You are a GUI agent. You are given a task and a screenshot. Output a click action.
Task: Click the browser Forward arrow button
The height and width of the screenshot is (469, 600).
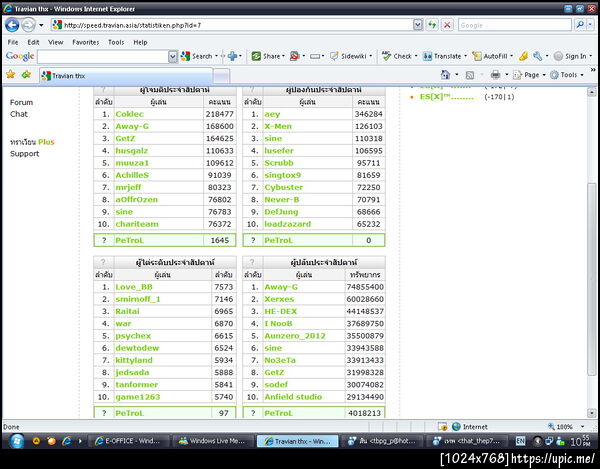(x=28, y=25)
